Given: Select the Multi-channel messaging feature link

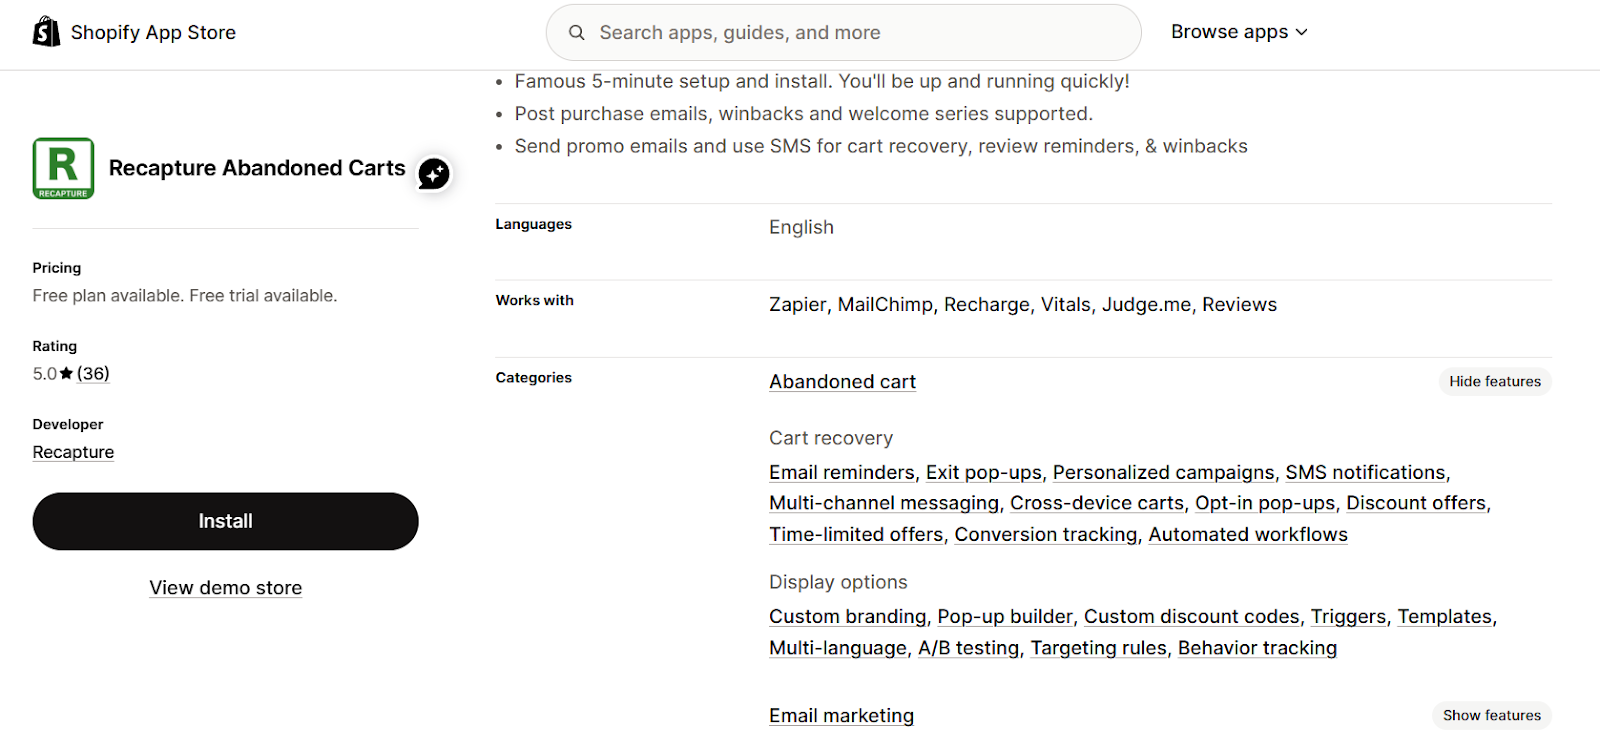Looking at the screenshot, I should pos(884,503).
